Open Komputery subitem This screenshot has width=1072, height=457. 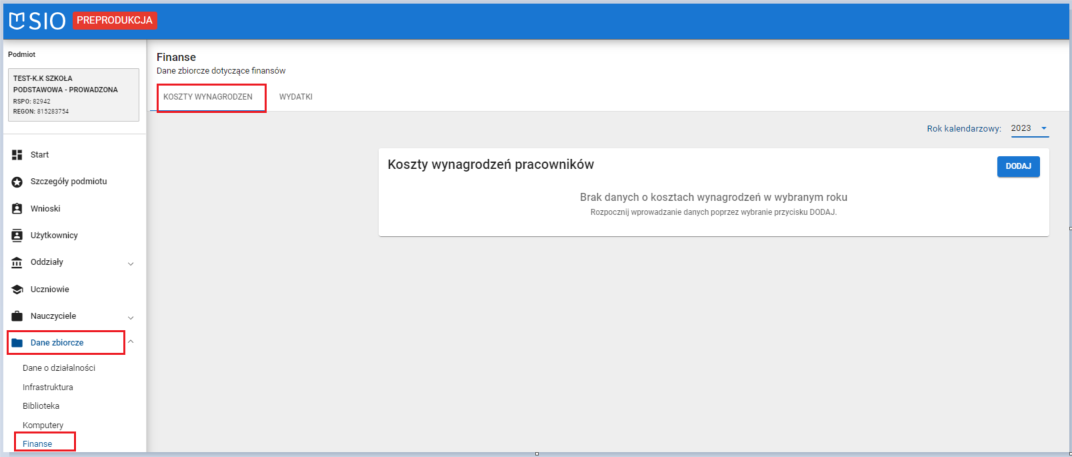43,425
